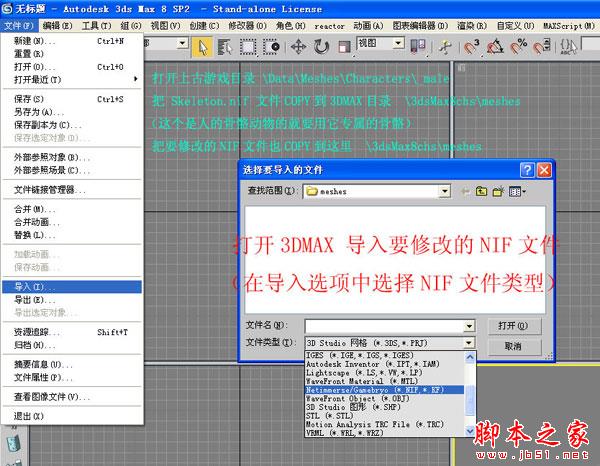Choose New (新建) in File menu

72,41
